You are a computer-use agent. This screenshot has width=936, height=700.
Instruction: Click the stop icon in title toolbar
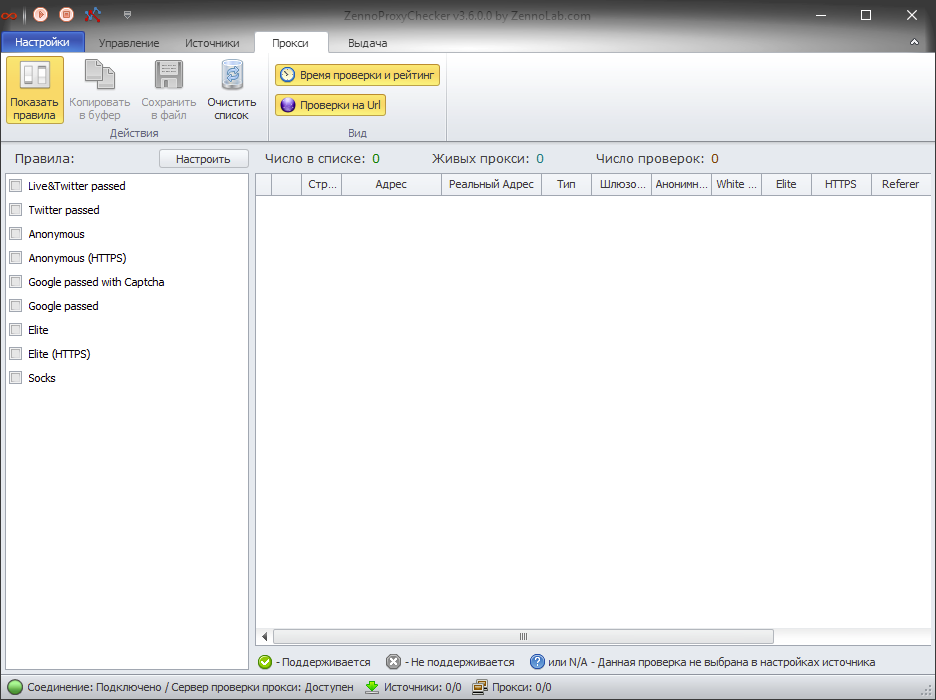point(66,14)
